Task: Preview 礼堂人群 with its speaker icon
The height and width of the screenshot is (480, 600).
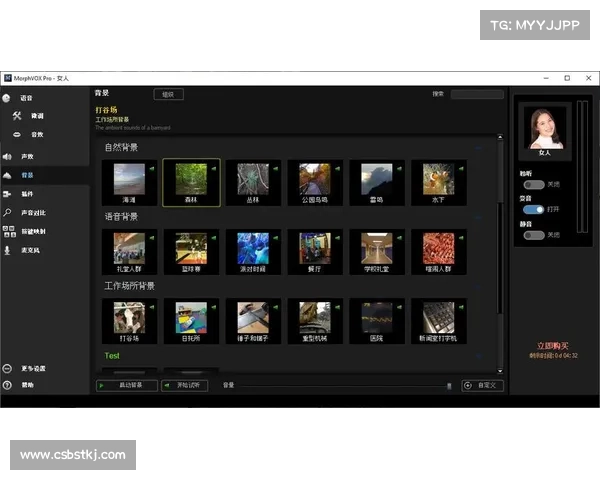Action: click(x=152, y=238)
